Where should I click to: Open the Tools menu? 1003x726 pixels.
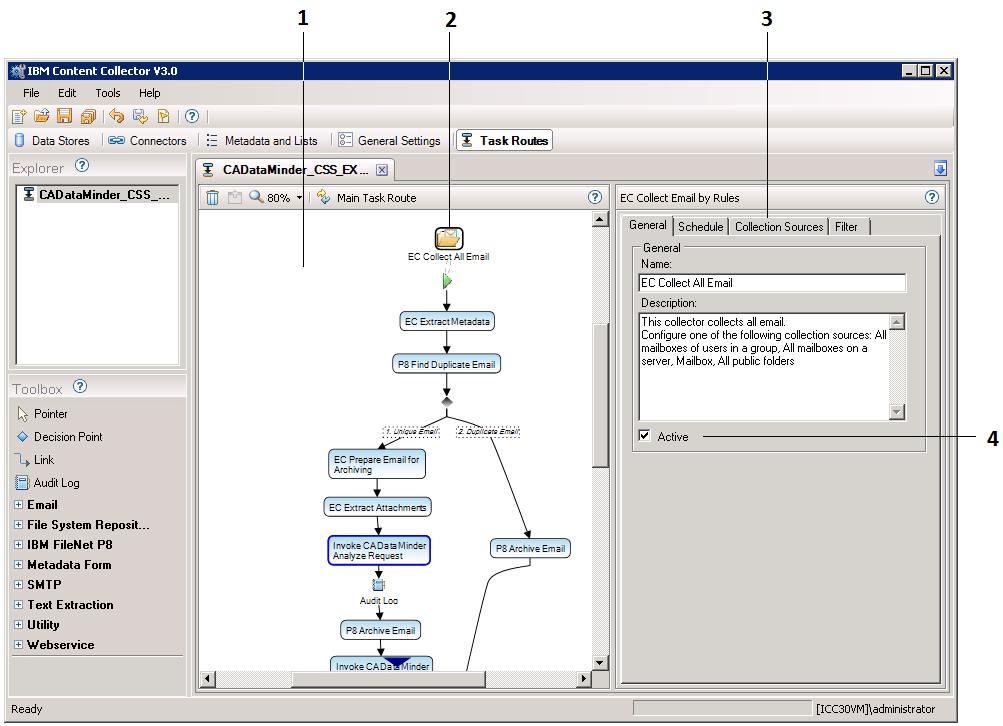[107, 93]
